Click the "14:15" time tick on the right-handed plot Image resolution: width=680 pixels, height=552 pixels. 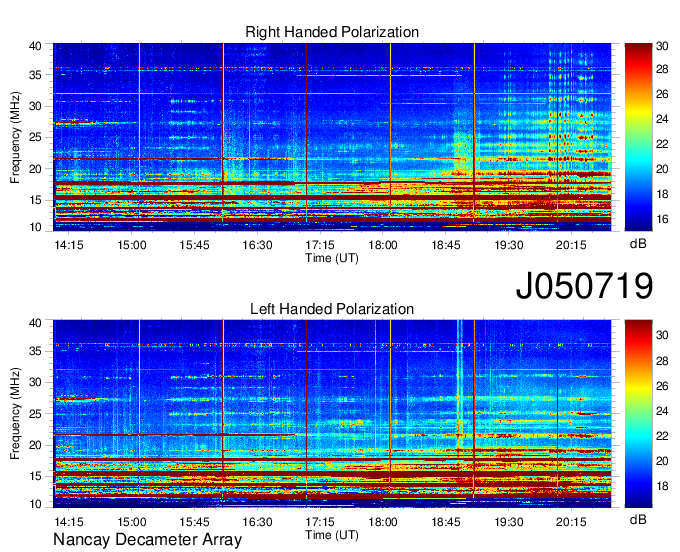(69, 245)
